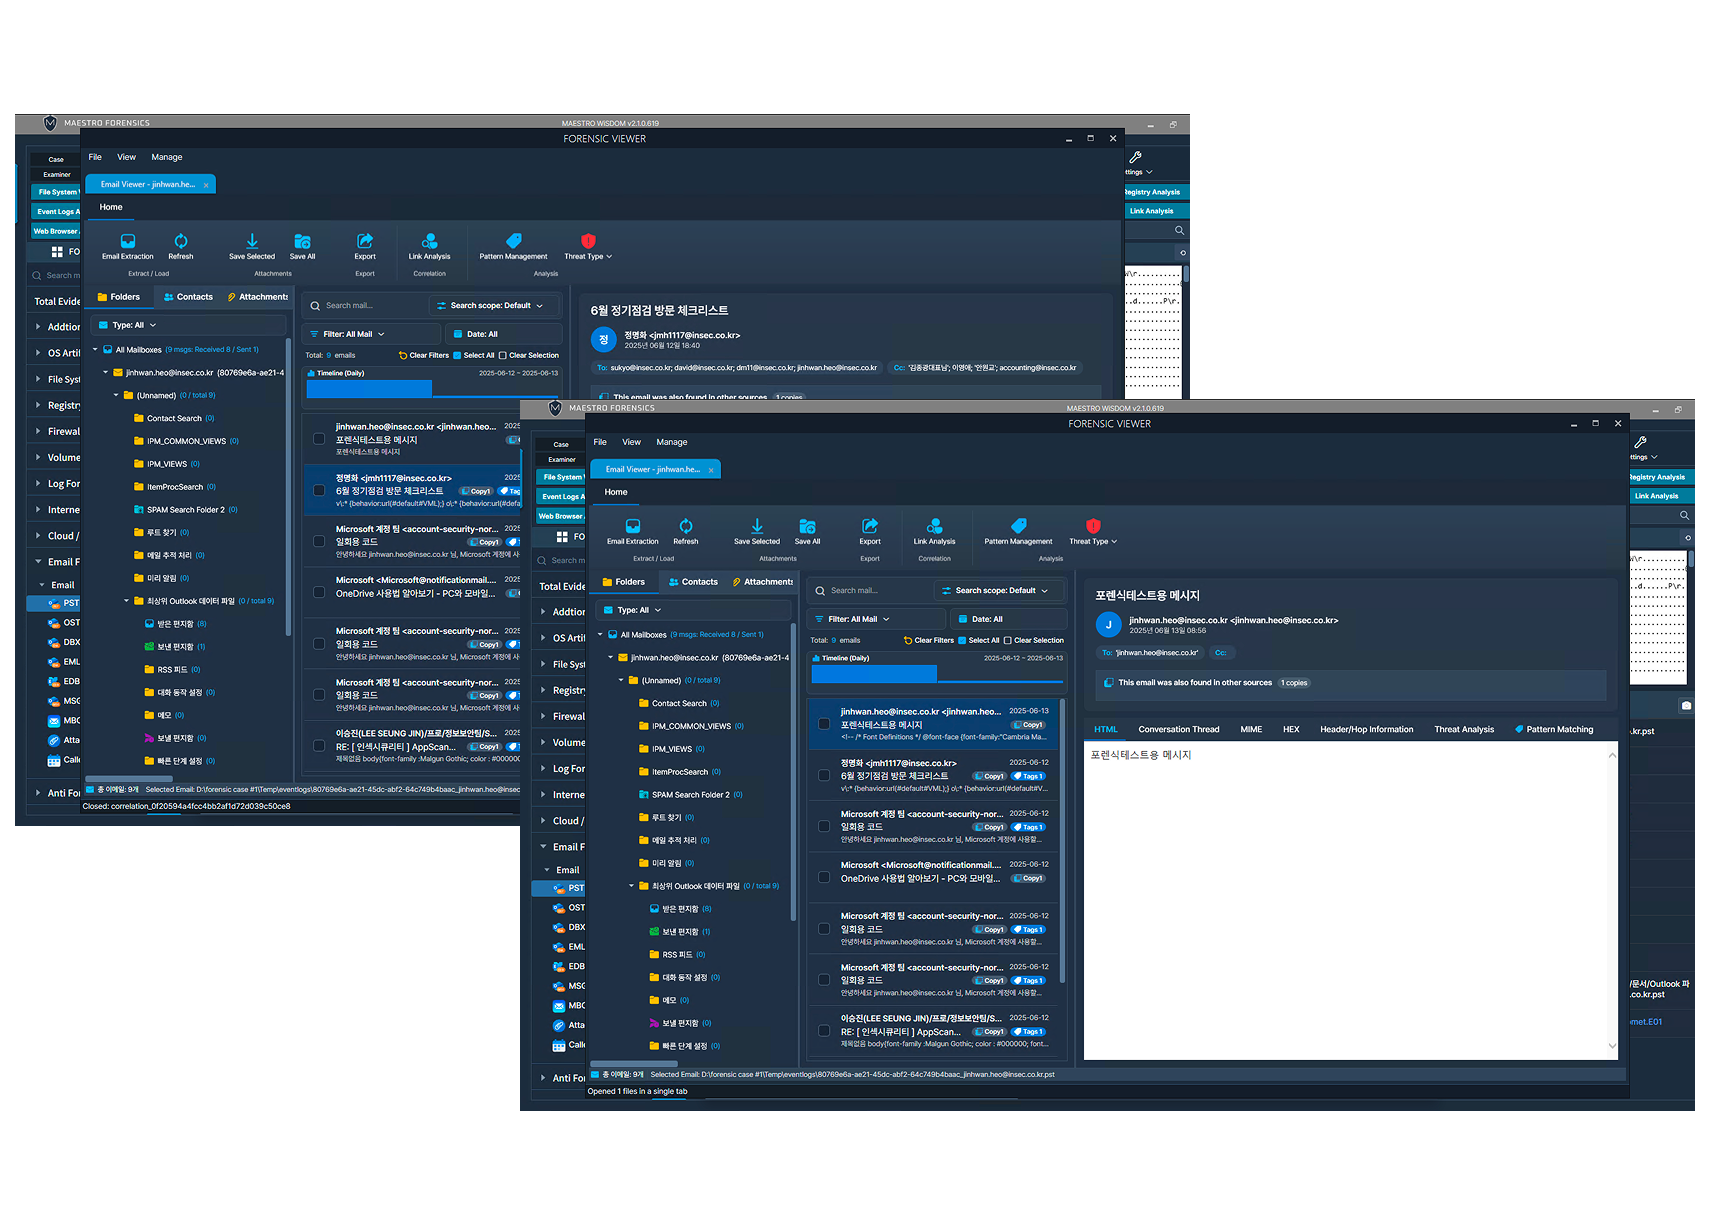Click '1 copies' badge in front window
Viewport: 1710px width, 1224px height.
pos(1296,683)
